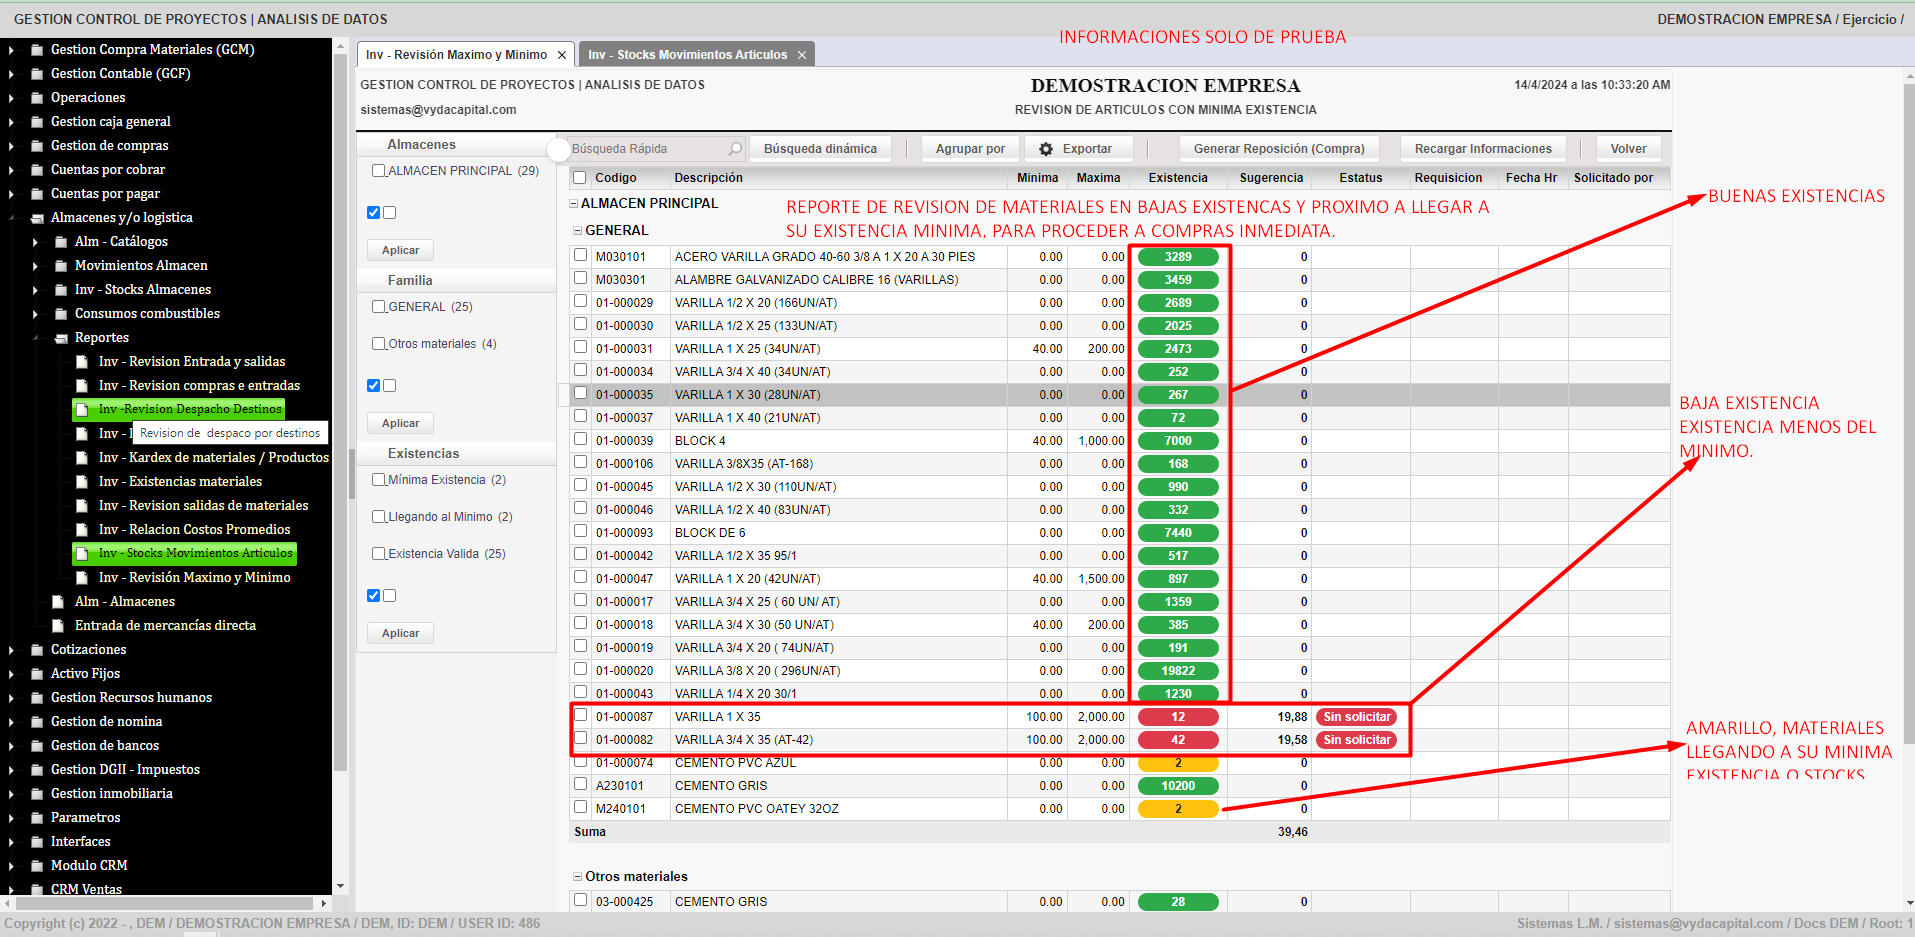
Task: Open Inv - Kardex de materiales / Productos
Action: [213, 458]
